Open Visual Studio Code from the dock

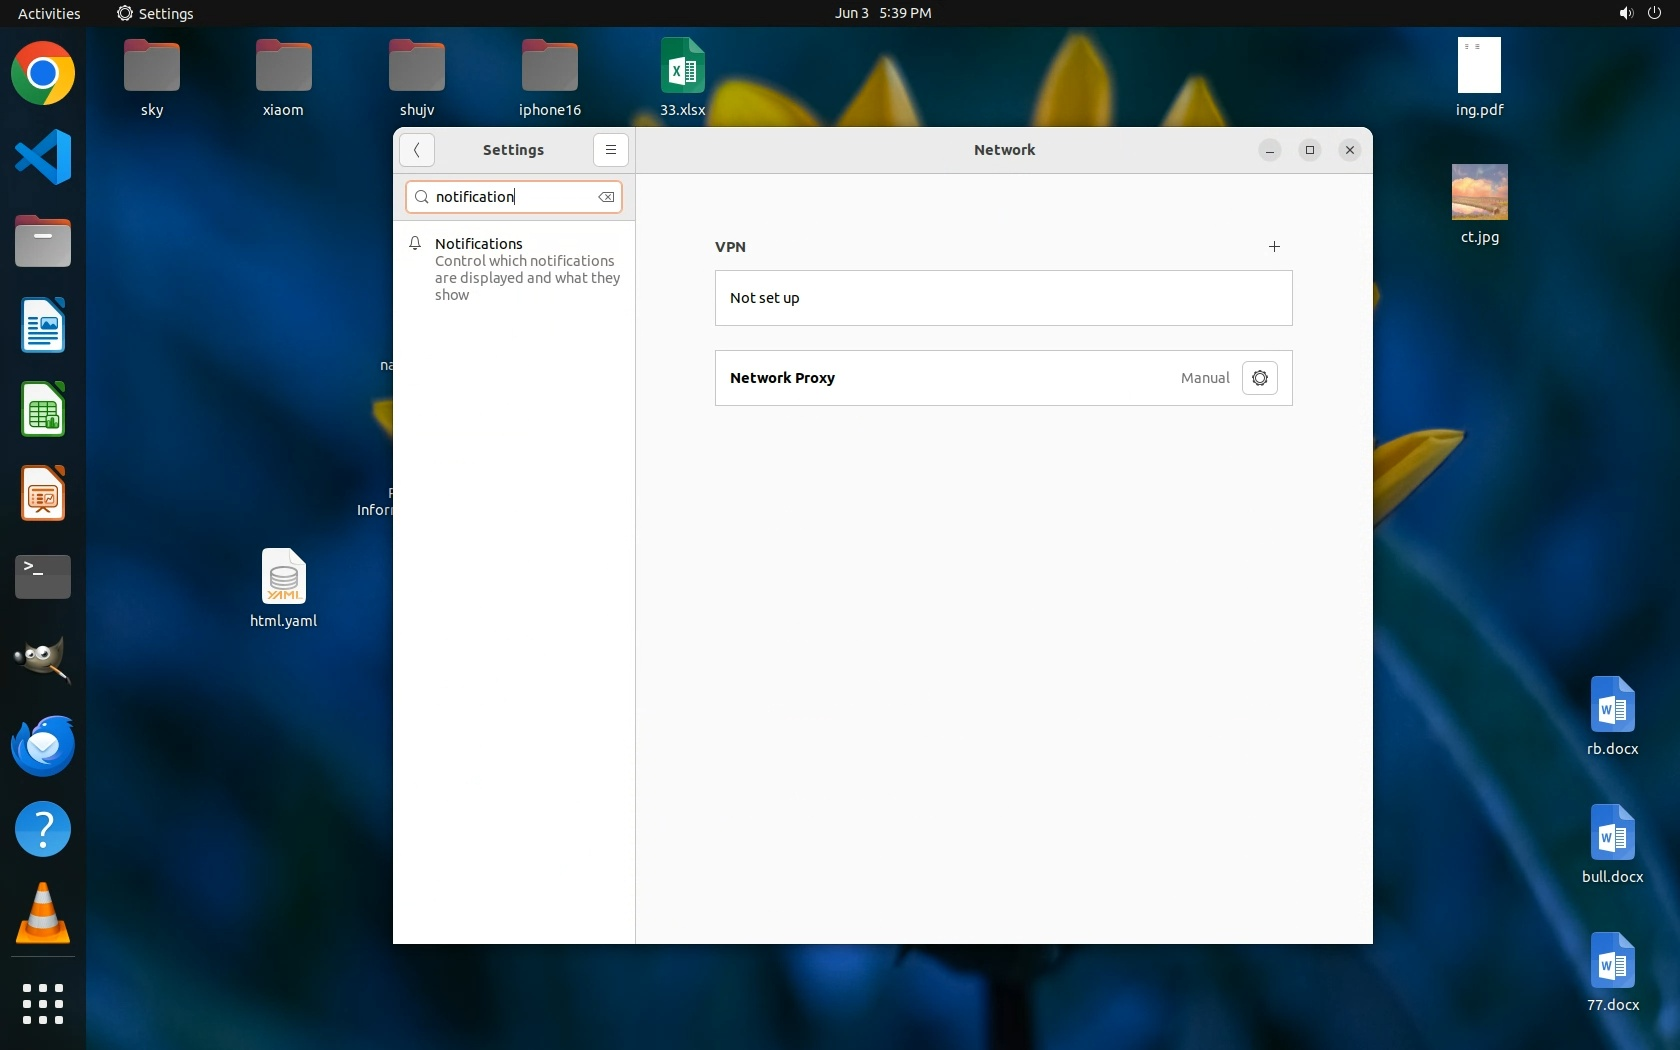43,157
